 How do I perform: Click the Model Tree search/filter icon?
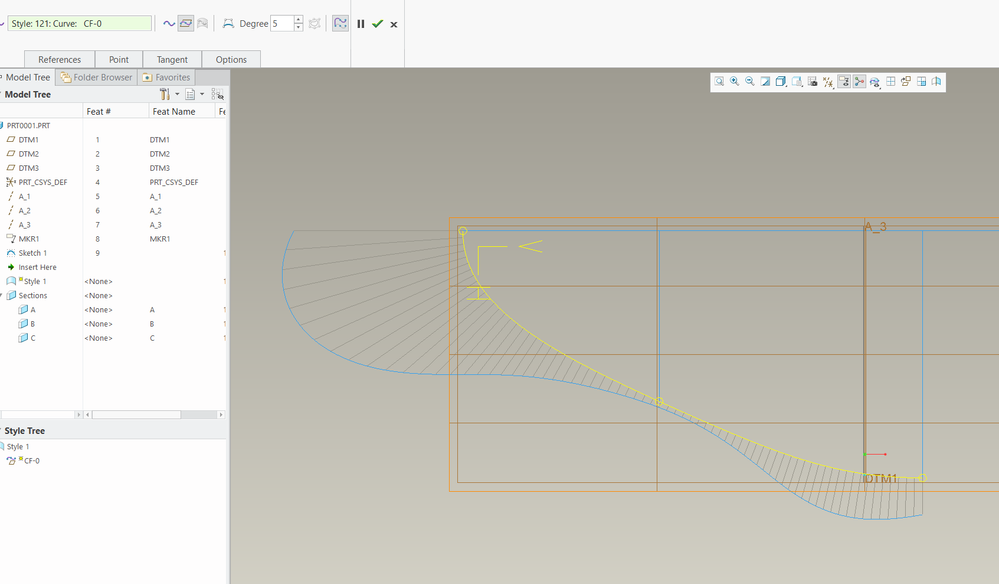click(x=217, y=94)
